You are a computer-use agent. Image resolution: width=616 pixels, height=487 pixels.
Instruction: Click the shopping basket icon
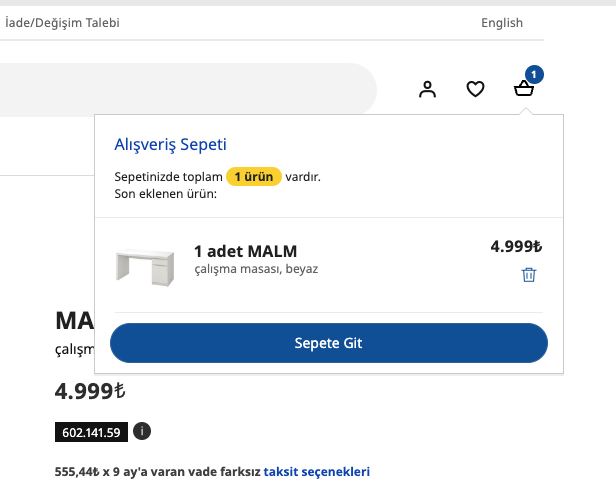point(524,90)
